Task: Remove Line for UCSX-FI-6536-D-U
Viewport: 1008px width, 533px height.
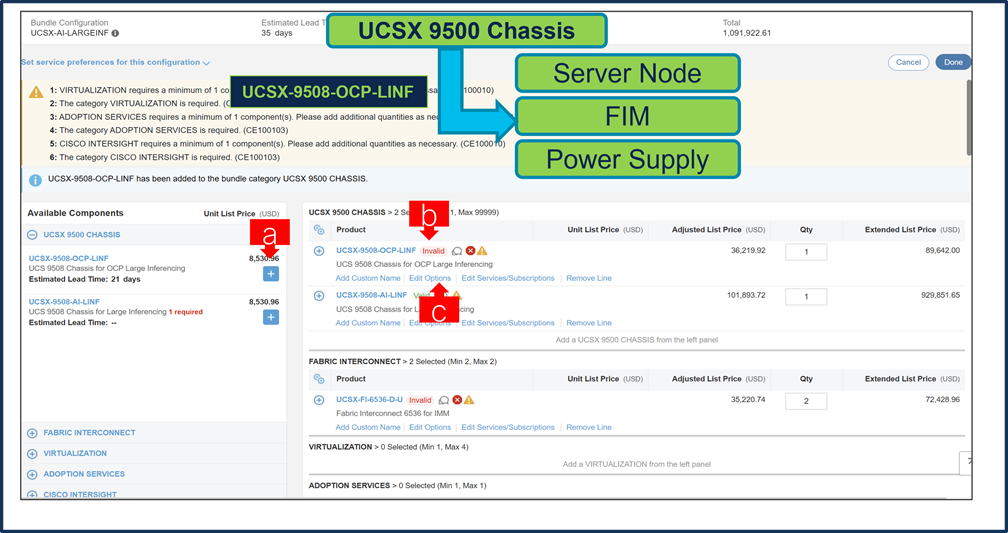Action: (589, 427)
